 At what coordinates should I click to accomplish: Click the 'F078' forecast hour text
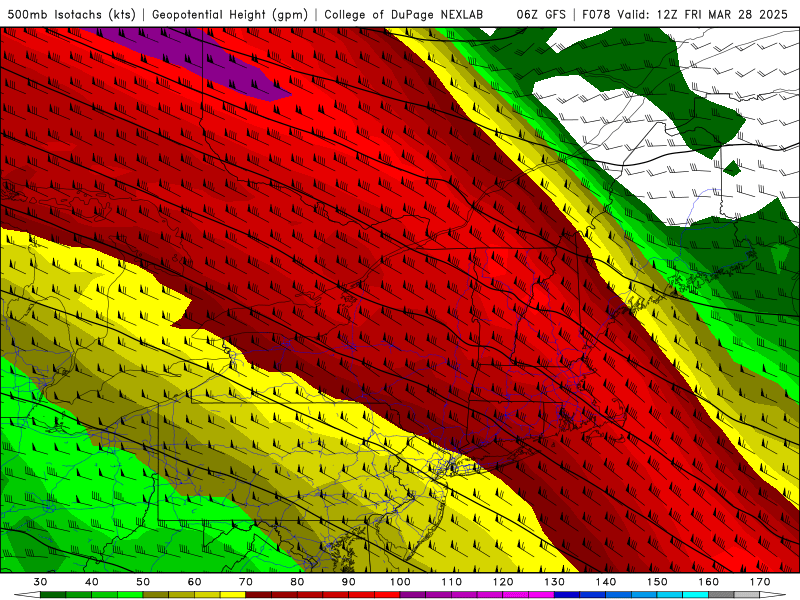596,14
